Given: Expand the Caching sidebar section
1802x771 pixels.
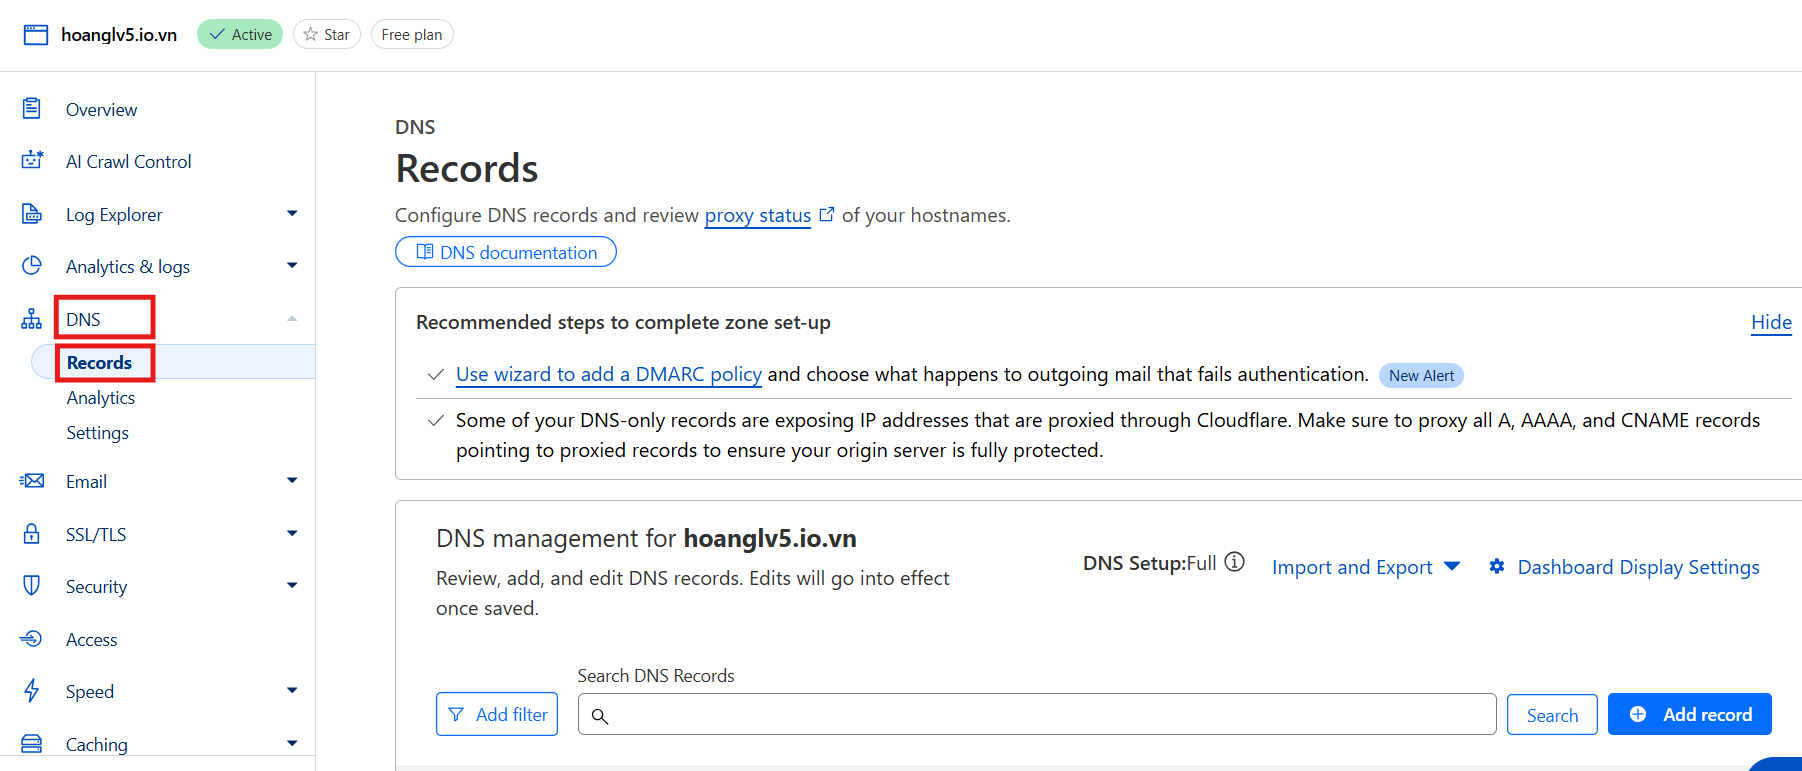Looking at the screenshot, I should [x=292, y=743].
